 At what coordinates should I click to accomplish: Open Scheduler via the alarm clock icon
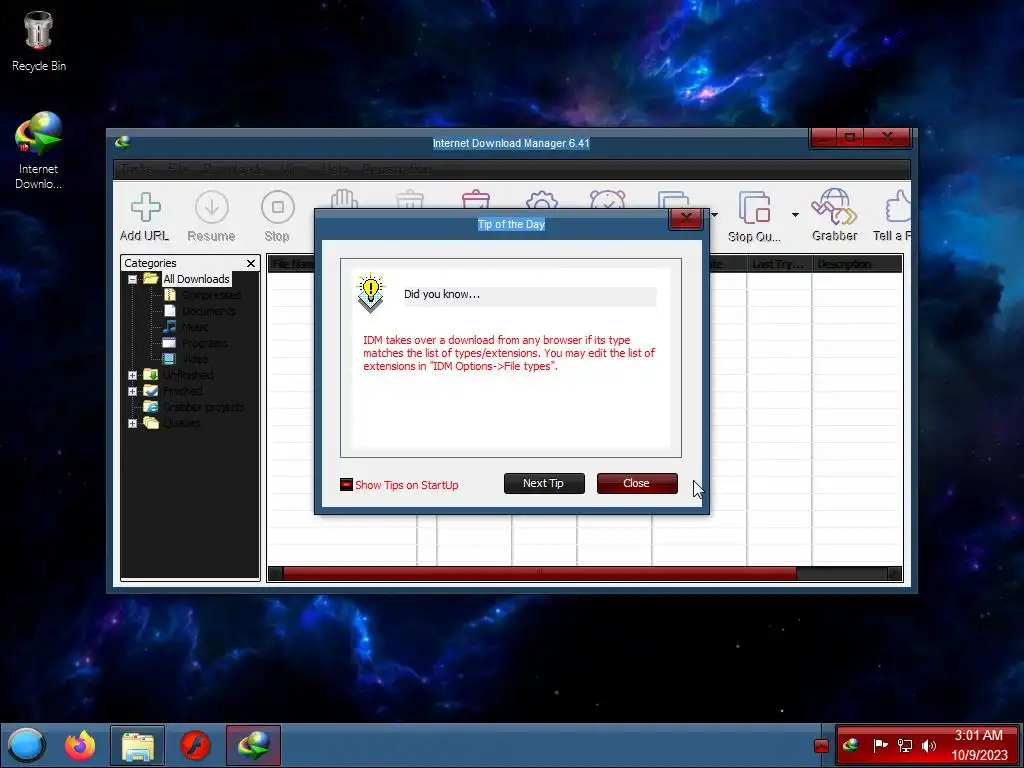607,199
